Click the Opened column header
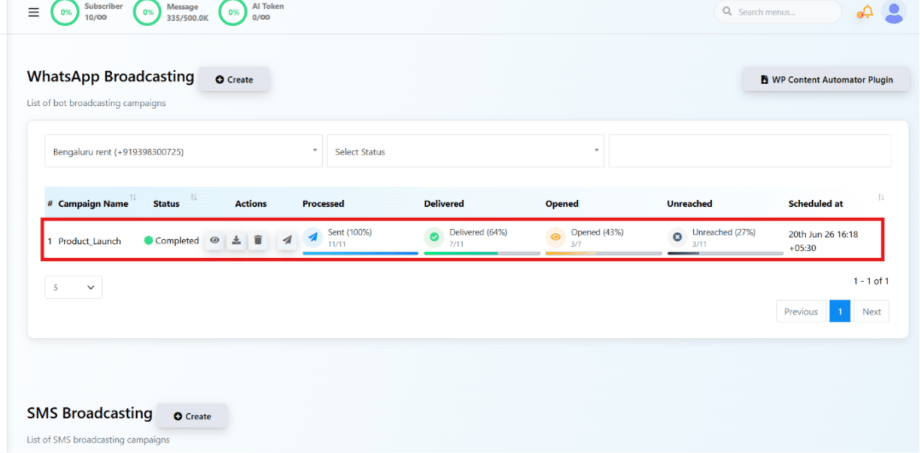920x453 pixels. 562,204
